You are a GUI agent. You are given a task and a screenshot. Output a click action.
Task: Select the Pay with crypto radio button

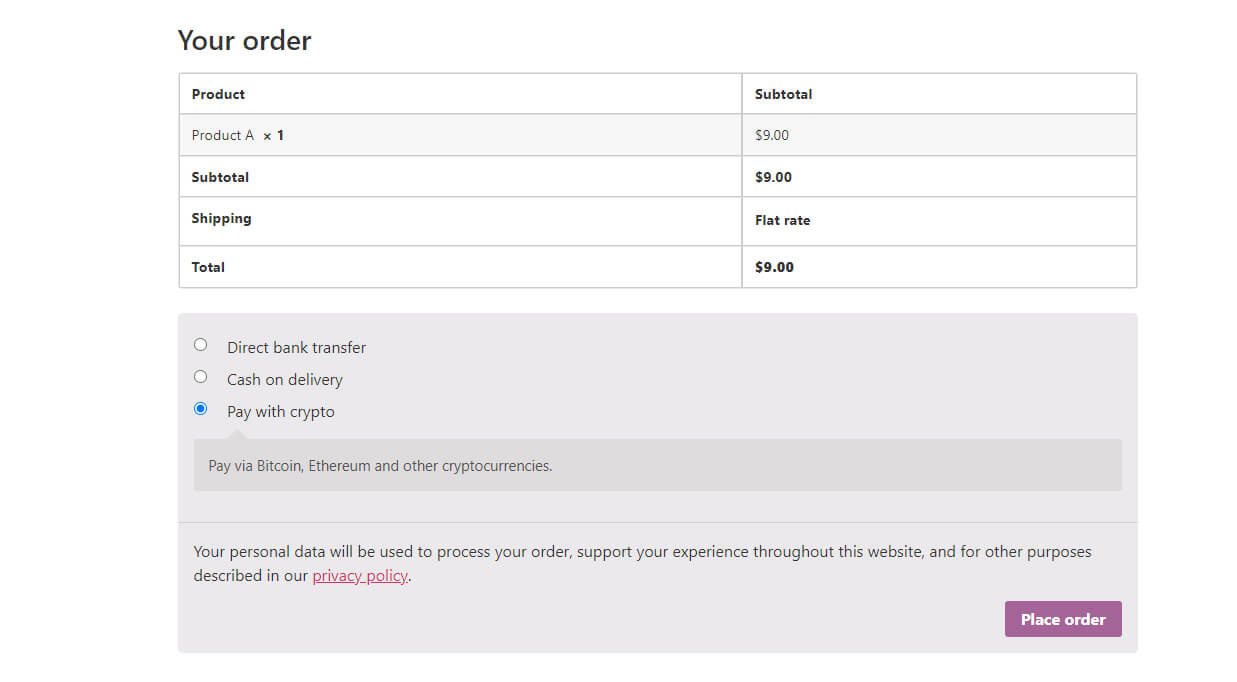click(200, 408)
